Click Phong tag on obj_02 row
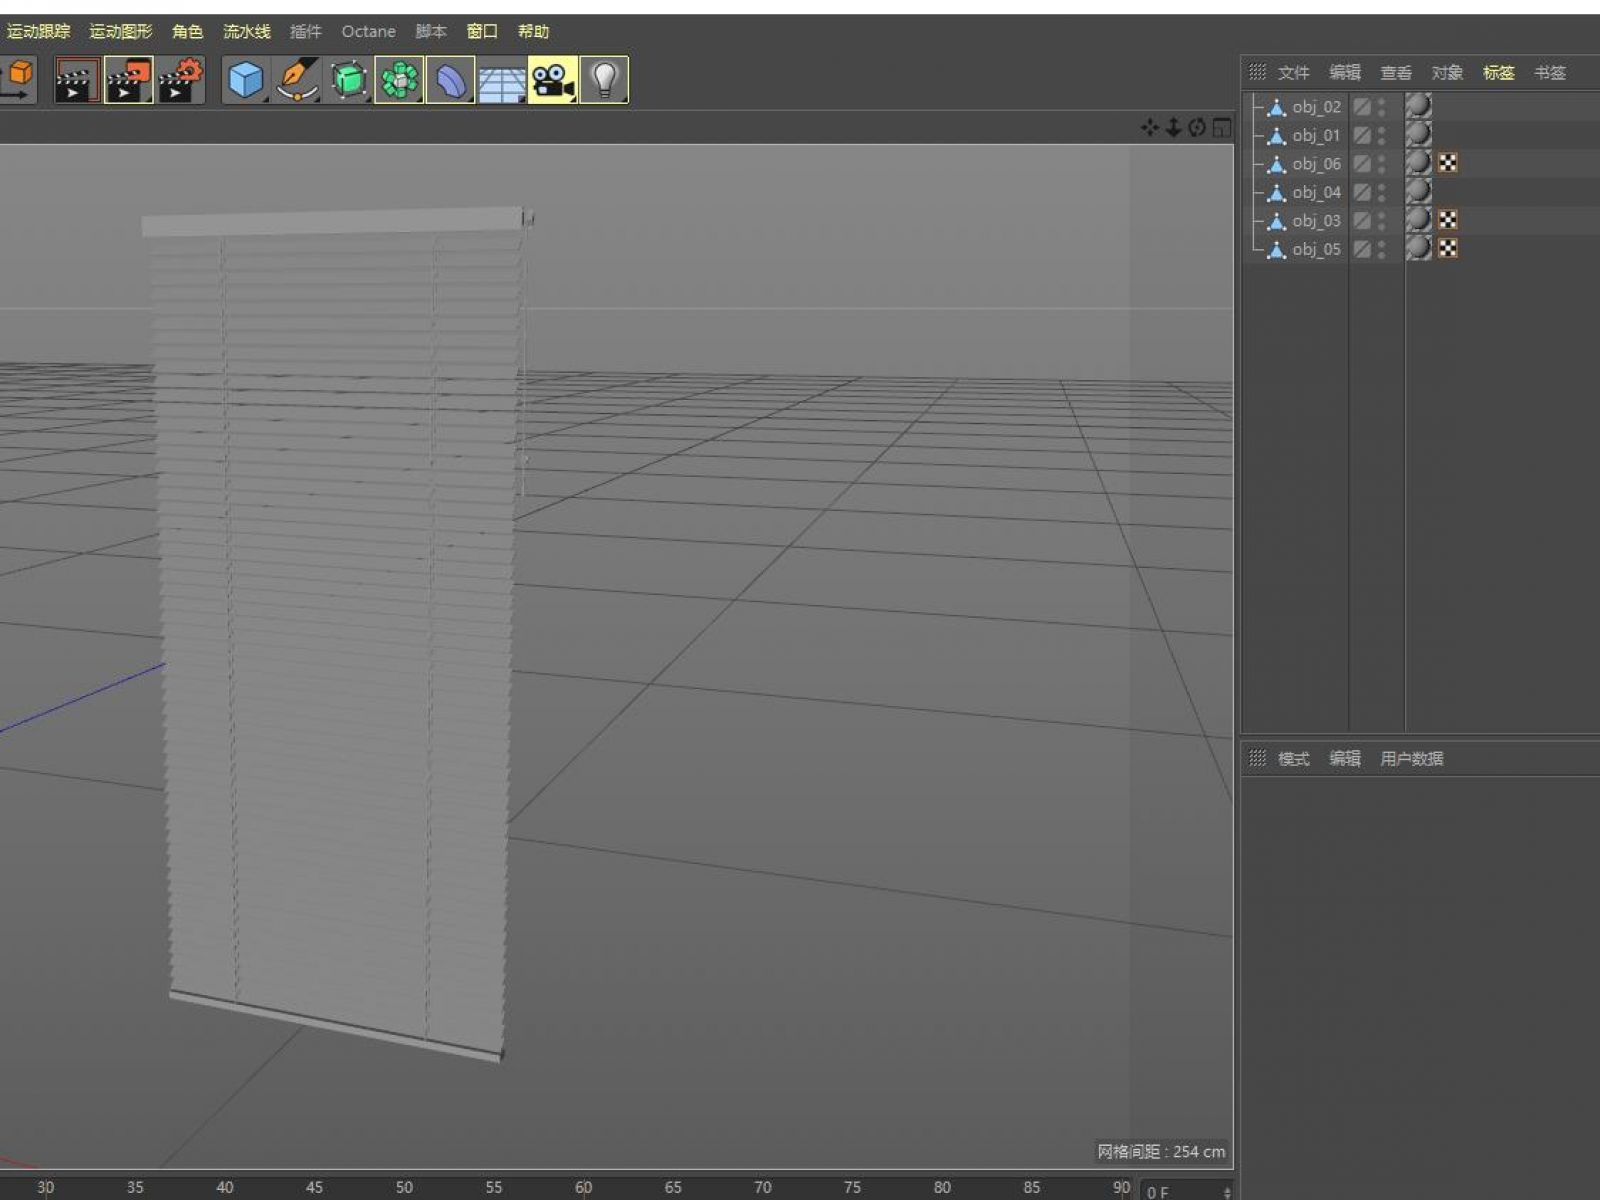1600x1200 pixels. tap(1419, 106)
